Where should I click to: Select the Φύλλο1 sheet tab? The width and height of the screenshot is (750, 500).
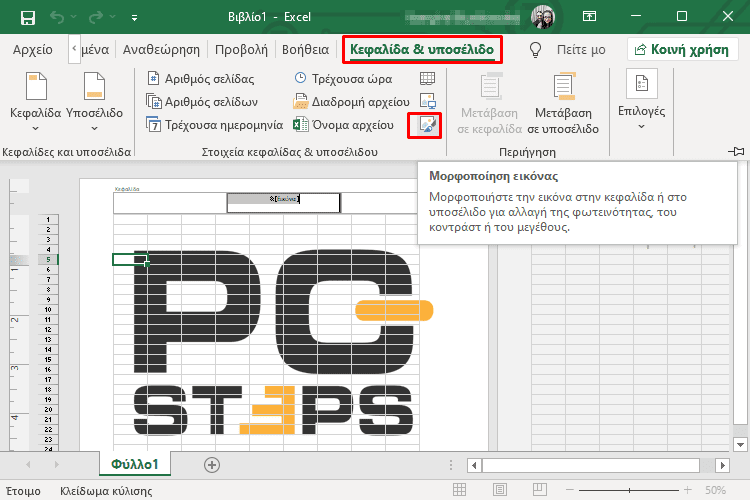[x=135, y=464]
